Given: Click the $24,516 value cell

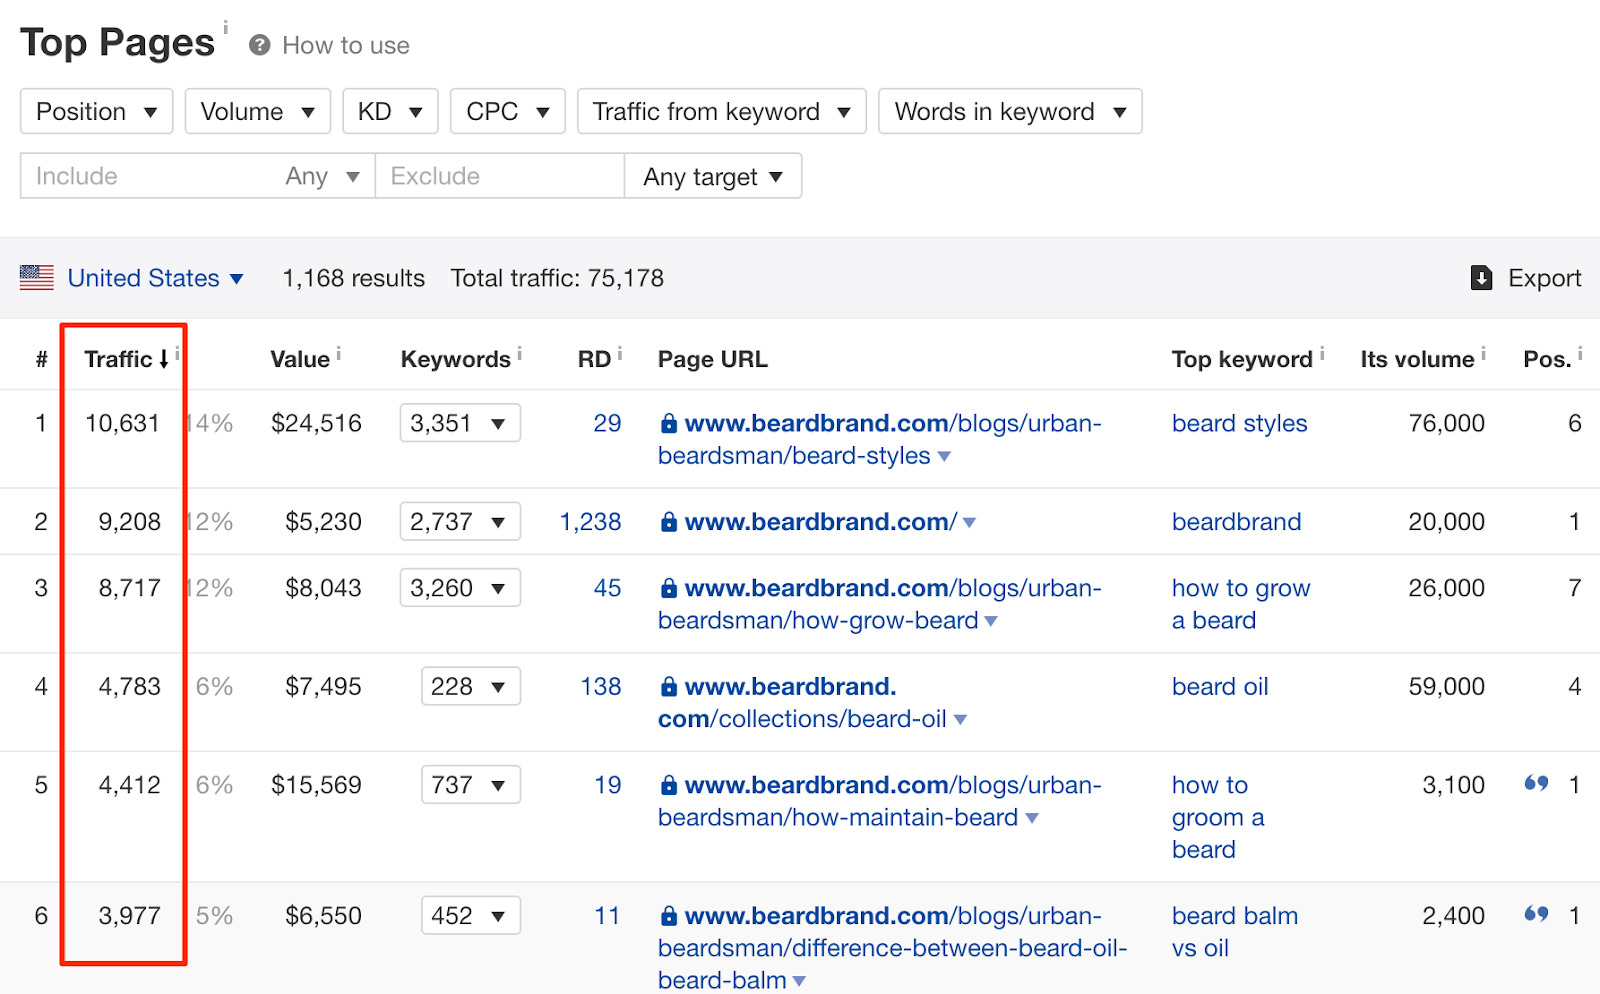Looking at the screenshot, I should (316, 423).
